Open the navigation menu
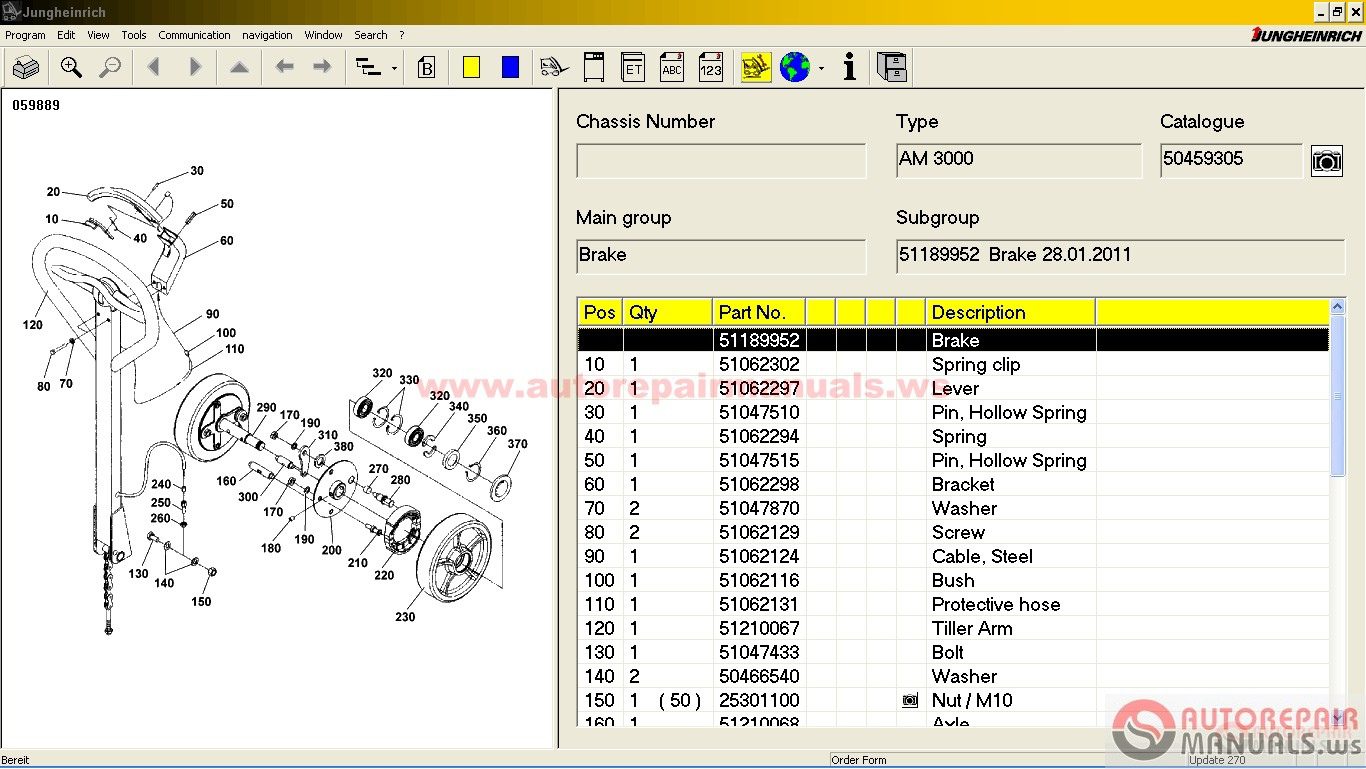Image resolution: width=1366 pixels, height=769 pixels. click(x=267, y=35)
